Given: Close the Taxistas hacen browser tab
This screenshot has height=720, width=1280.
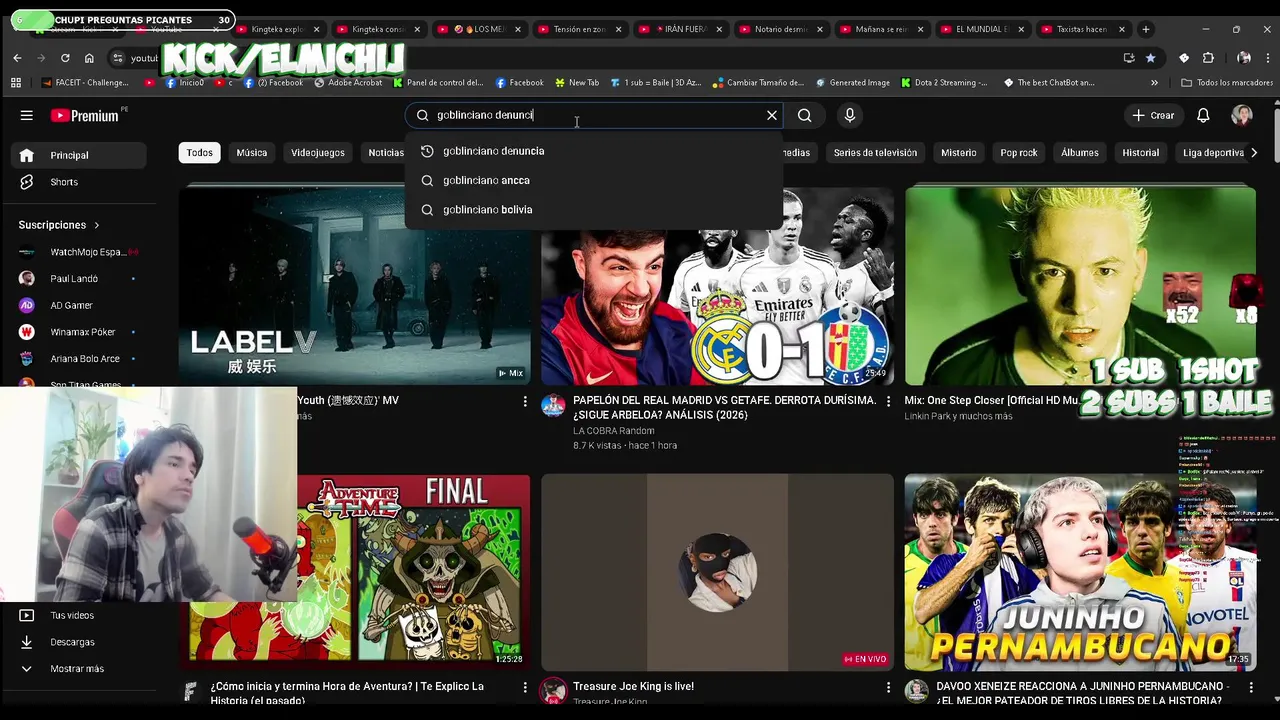Looking at the screenshot, I should pyautogui.click(x=1121, y=29).
